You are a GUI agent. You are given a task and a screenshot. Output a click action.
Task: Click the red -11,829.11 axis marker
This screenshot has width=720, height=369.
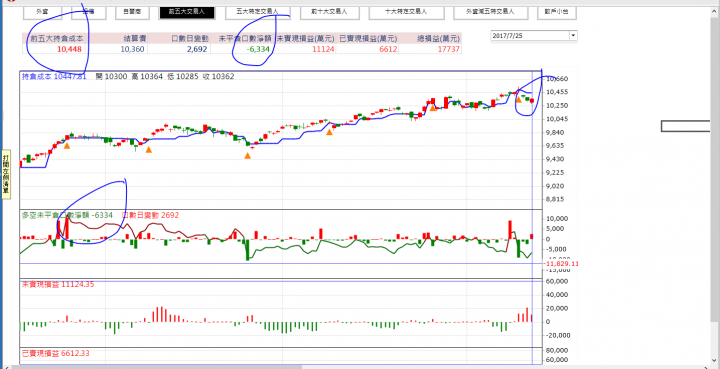pos(561,264)
